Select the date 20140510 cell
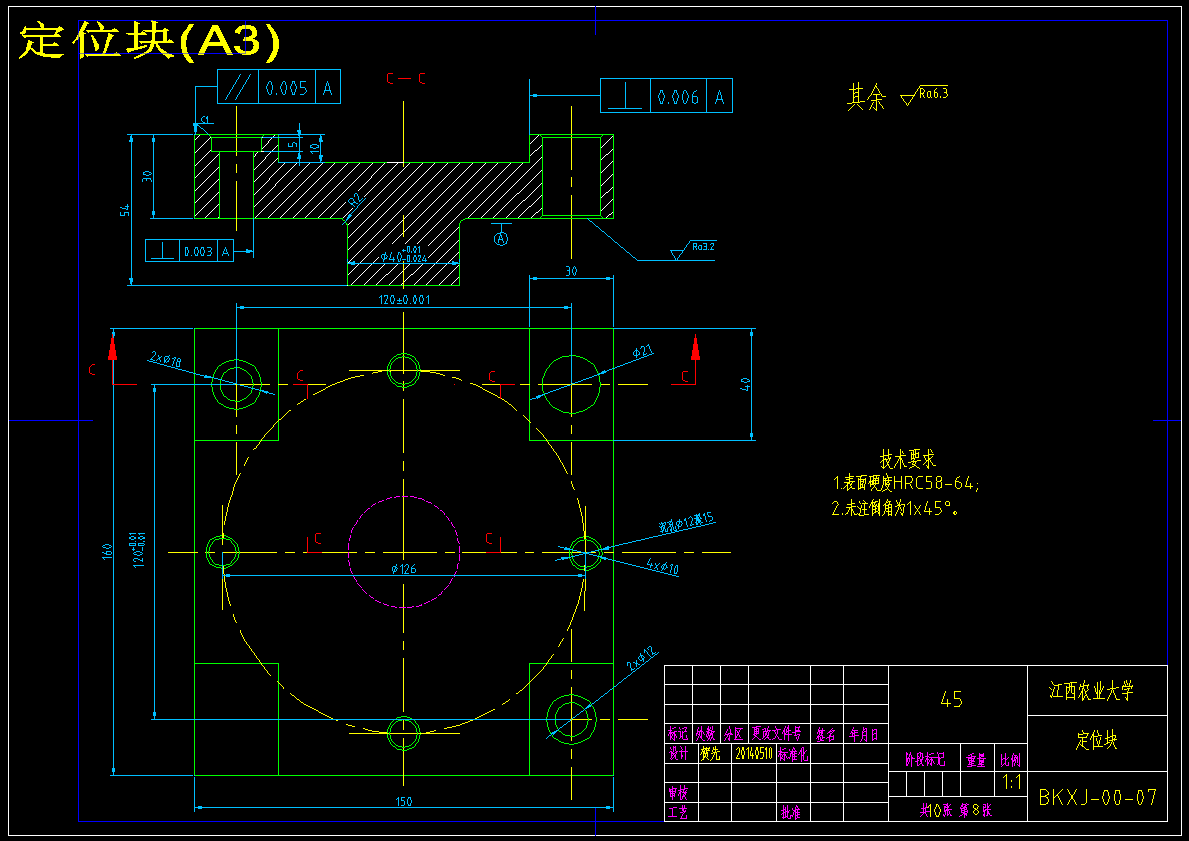Image resolution: width=1189 pixels, height=841 pixels. [754, 754]
